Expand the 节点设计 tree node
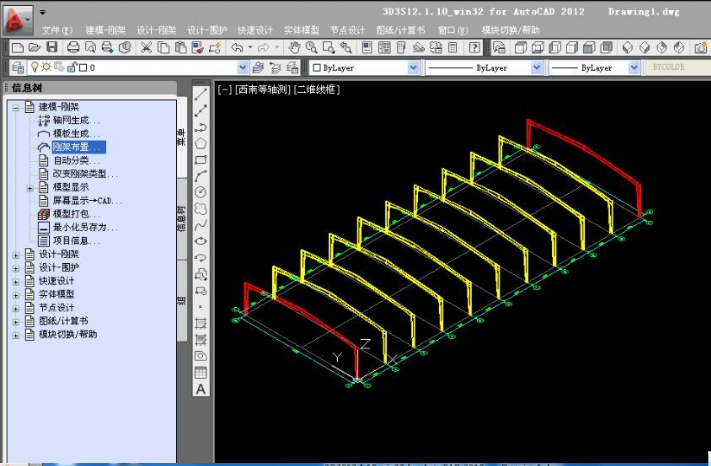The image size is (711, 466). tap(16, 308)
